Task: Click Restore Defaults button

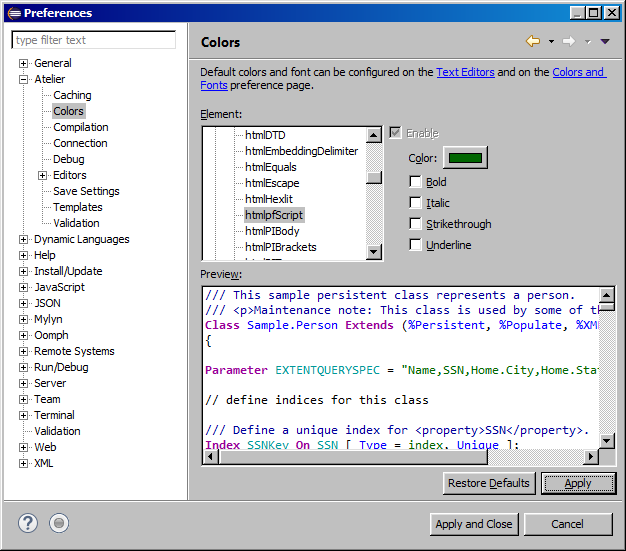Action: [489, 483]
